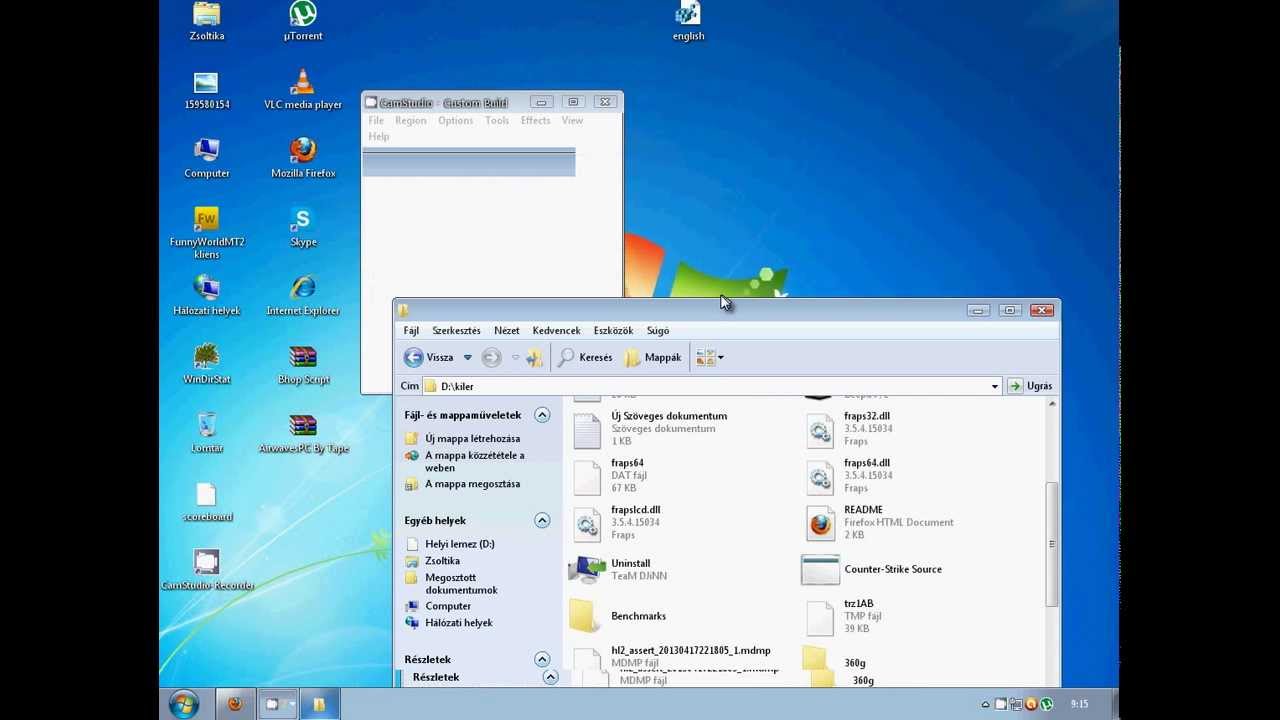Viewport: 1280px width, 720px height.
Task: Open the Effects menu in CamStudio window
Action: point(535,121)
